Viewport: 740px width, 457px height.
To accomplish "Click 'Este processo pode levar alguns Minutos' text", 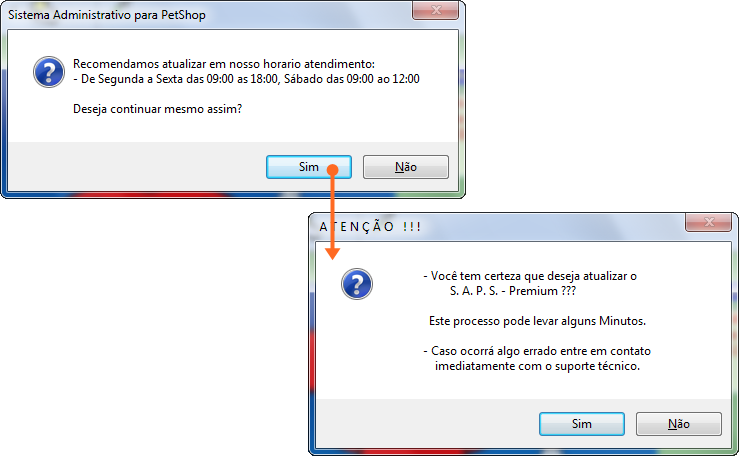I will [x=537, y=321].
